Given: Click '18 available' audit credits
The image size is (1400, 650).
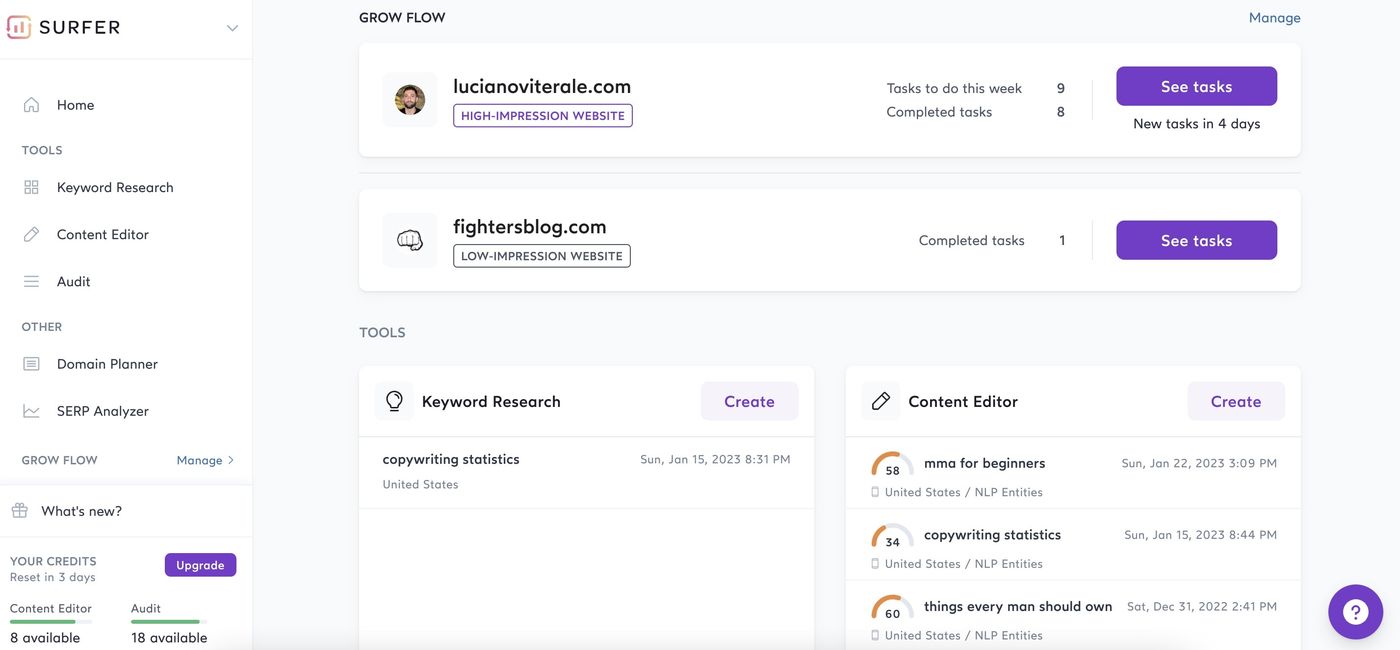Looking at the screenshot, I should [169, 638].
